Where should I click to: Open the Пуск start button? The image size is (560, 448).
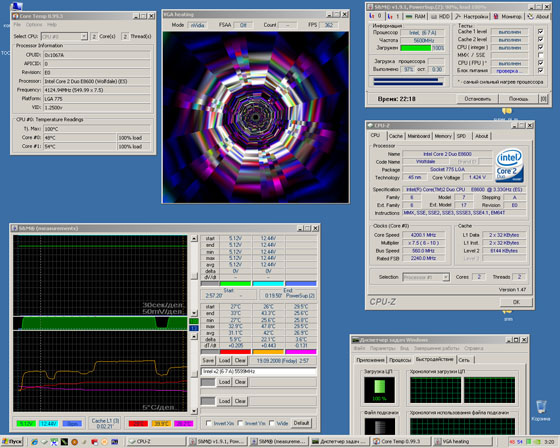click(11, 442)
